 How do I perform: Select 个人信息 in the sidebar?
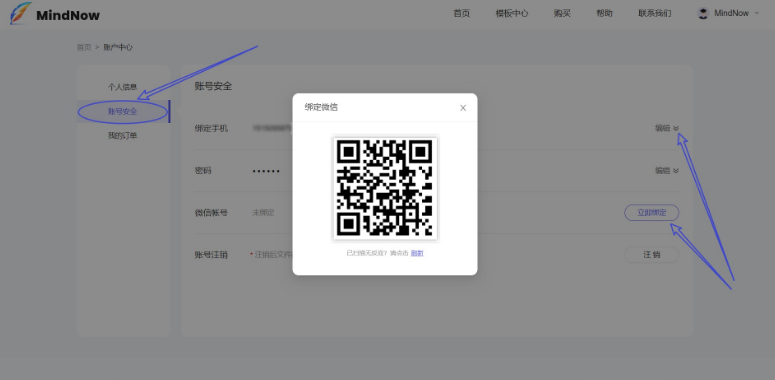tap(122, 87)
